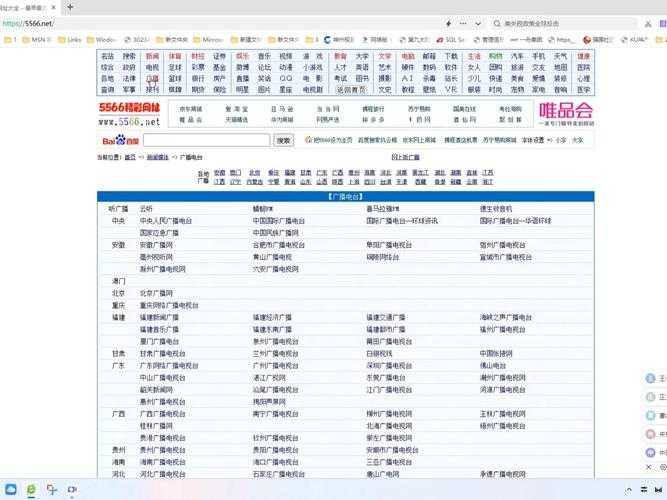Open a new browser tab with plus icon
667x500 pixels.
click(70, 7)
